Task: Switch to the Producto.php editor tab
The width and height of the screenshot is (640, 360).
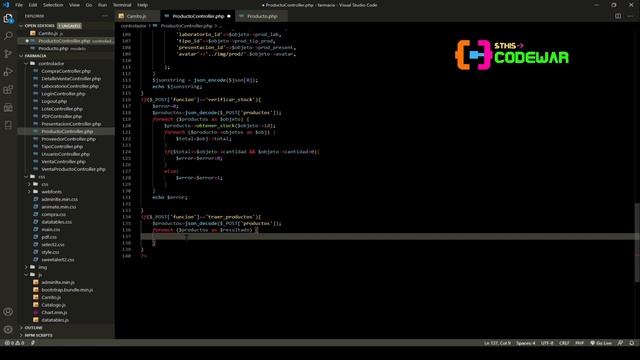Action: pyautogui.click(x=262, y=16)
